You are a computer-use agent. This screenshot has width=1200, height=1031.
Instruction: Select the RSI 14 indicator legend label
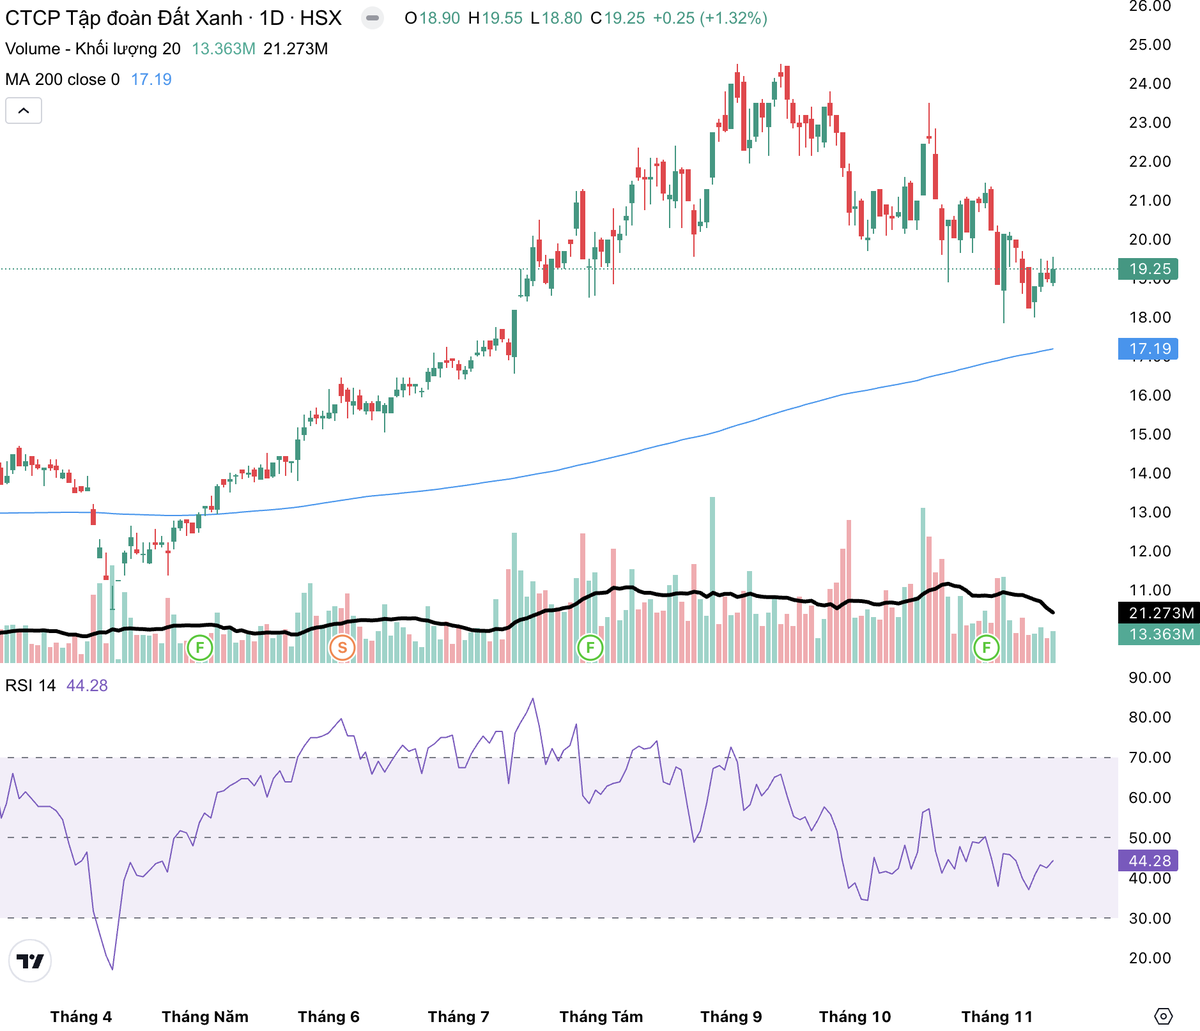tap(31, 685)
